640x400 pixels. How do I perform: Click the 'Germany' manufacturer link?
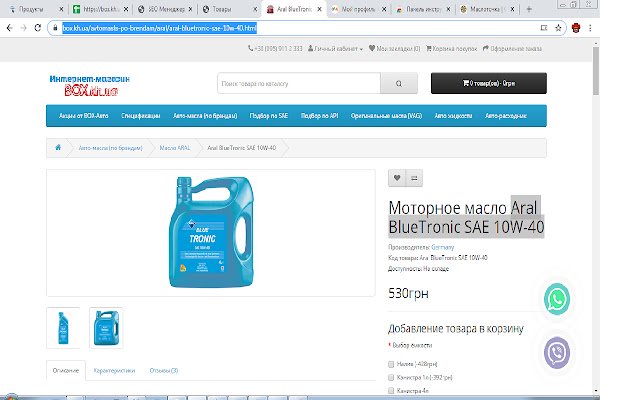click(x=442, y=247)
